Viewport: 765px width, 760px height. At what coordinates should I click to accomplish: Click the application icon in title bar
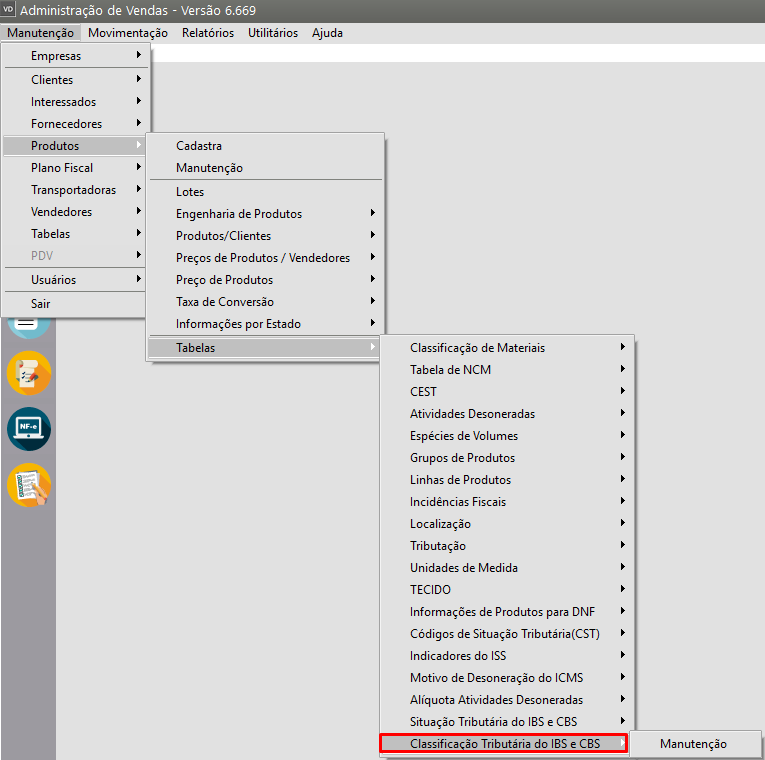[9, 10]
